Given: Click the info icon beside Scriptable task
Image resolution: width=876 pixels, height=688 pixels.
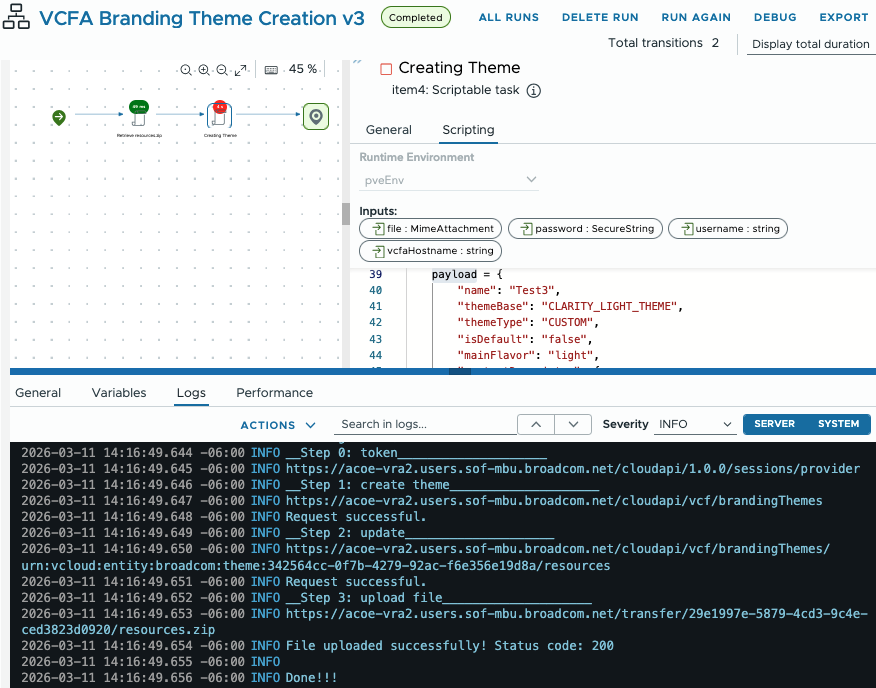Looking at the screenshot, I should click(x=534, y=91).
